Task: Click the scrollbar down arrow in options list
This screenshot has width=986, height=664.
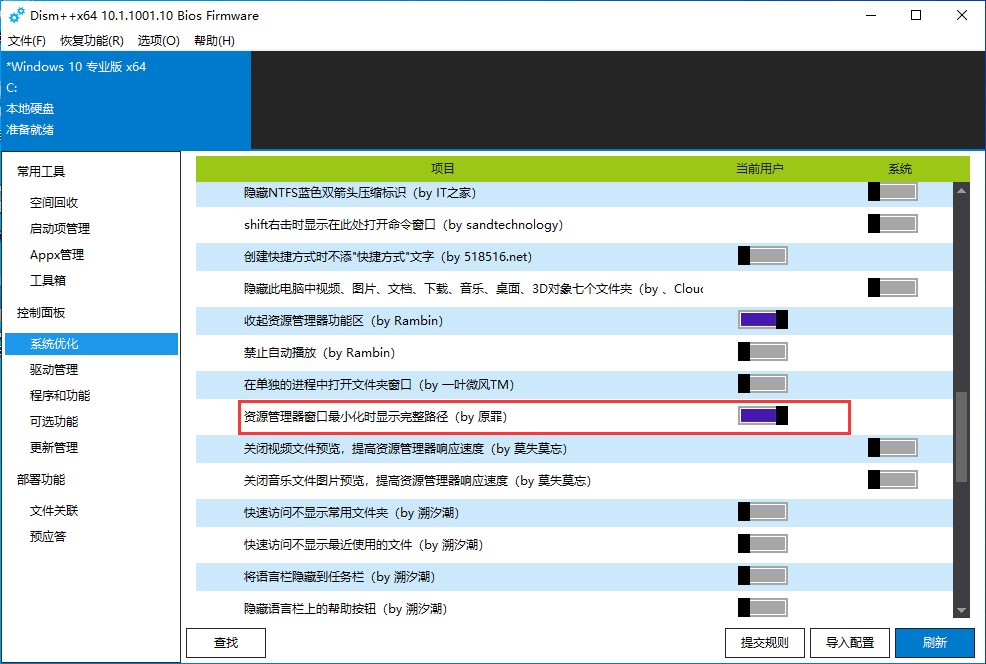Action: (961, 610)
